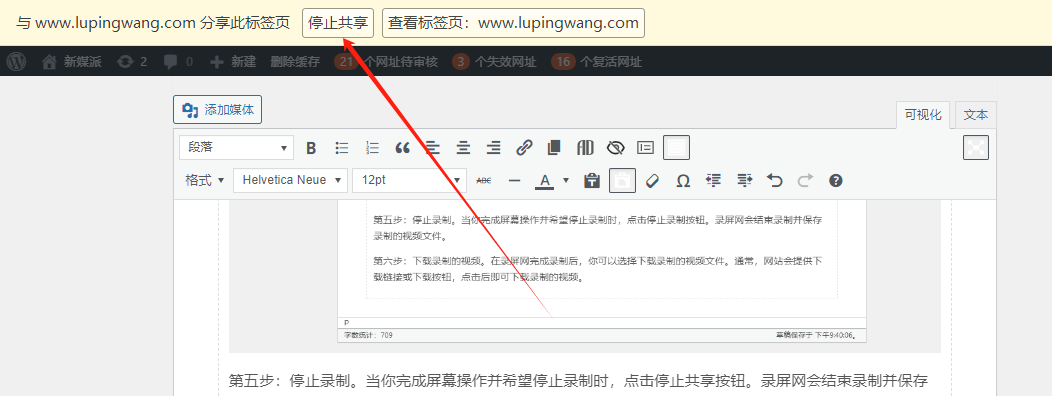Open the special character Omega dialog
Viewport: 1052px width, 396px height.
point(683,181)
